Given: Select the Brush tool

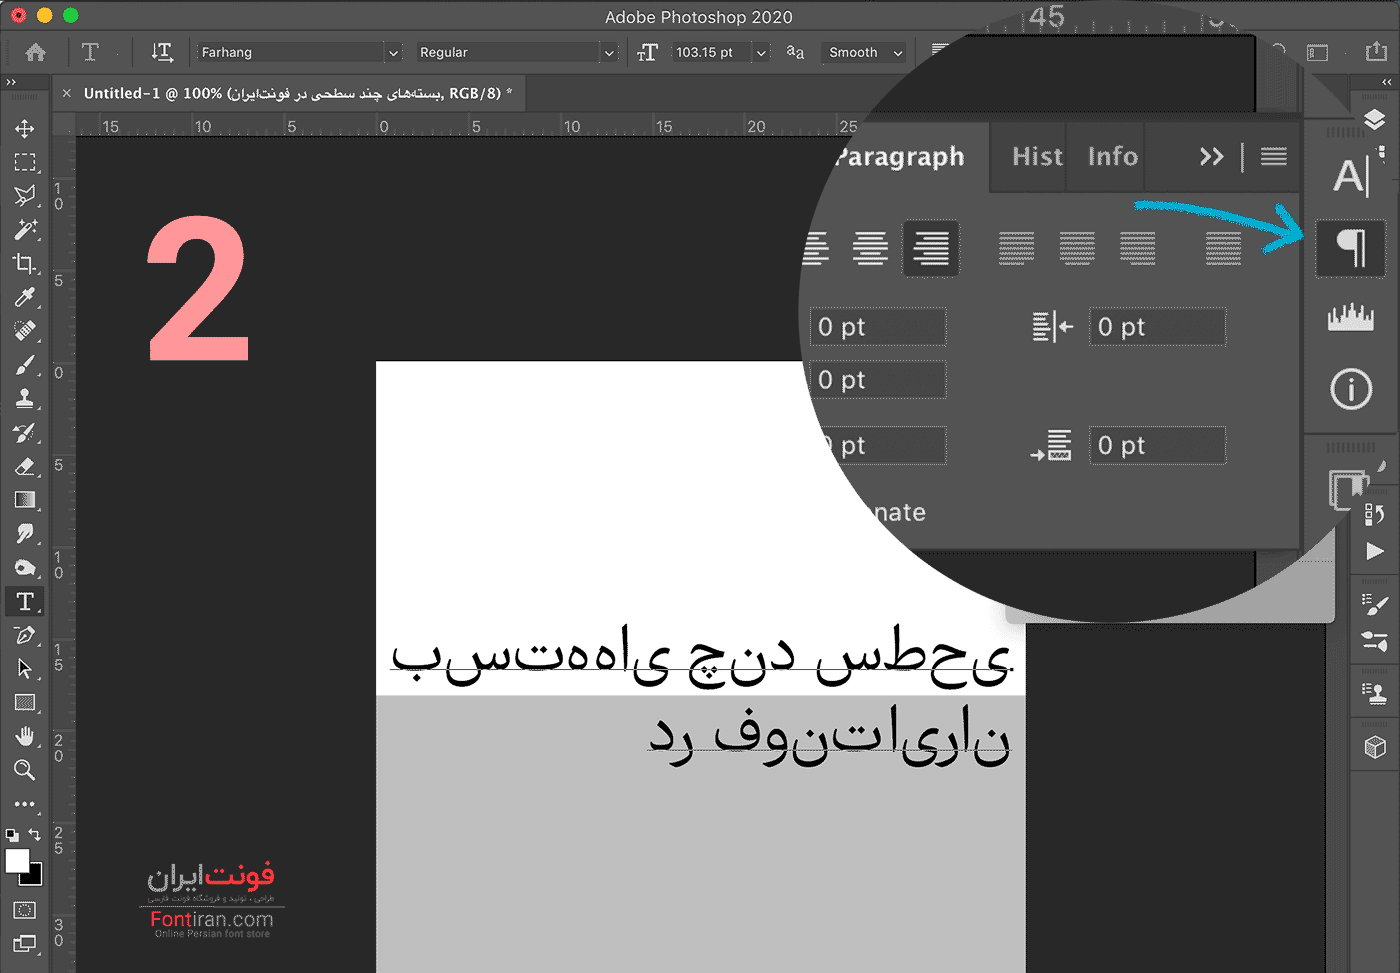Looking at the screenshot, I should (x=25, y=365).
